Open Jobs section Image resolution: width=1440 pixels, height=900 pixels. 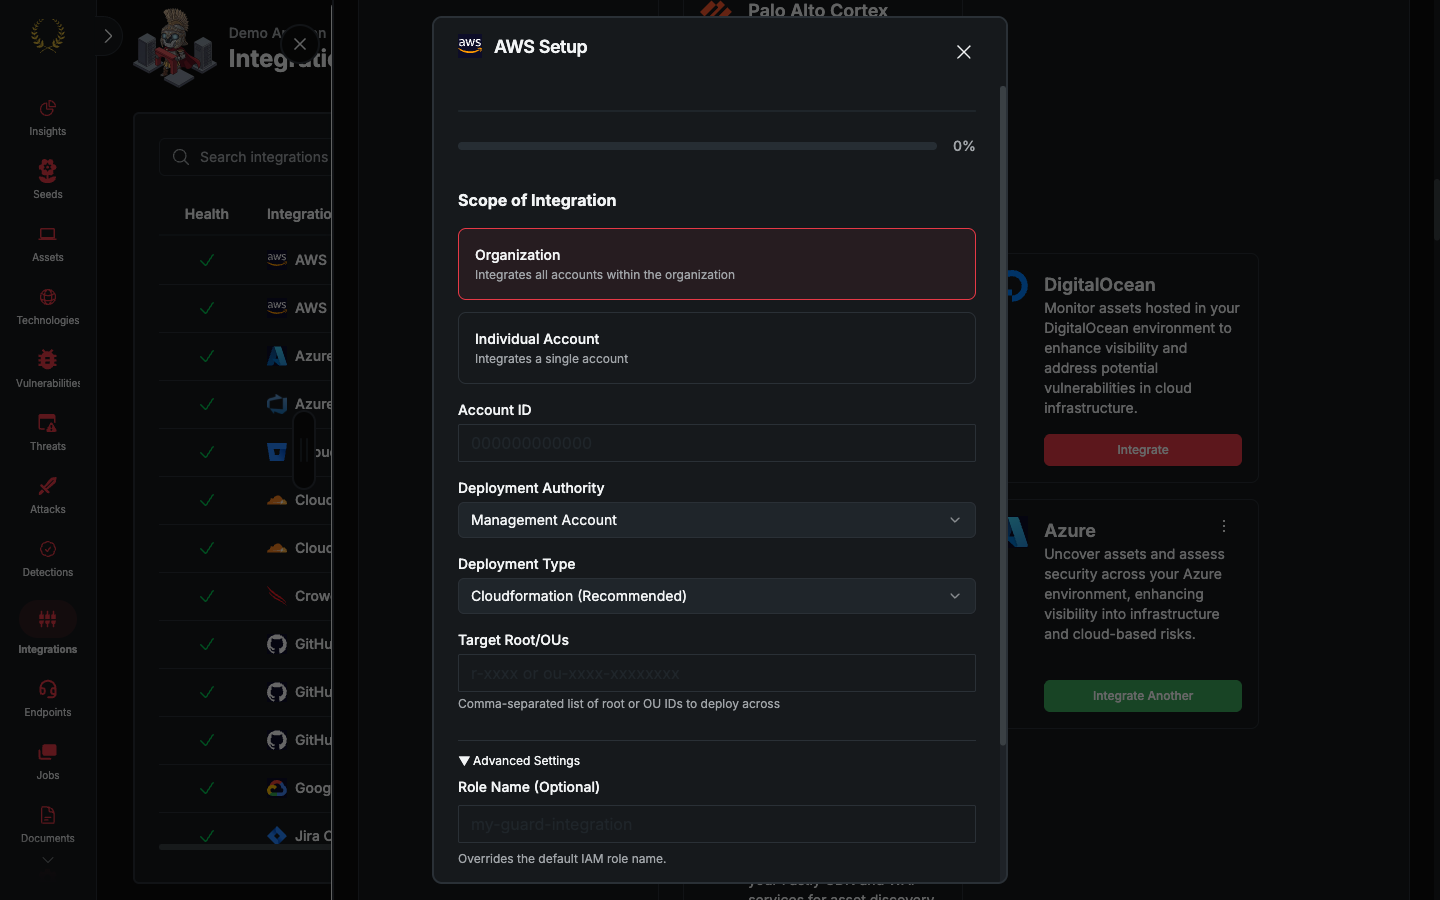[47, 762]
